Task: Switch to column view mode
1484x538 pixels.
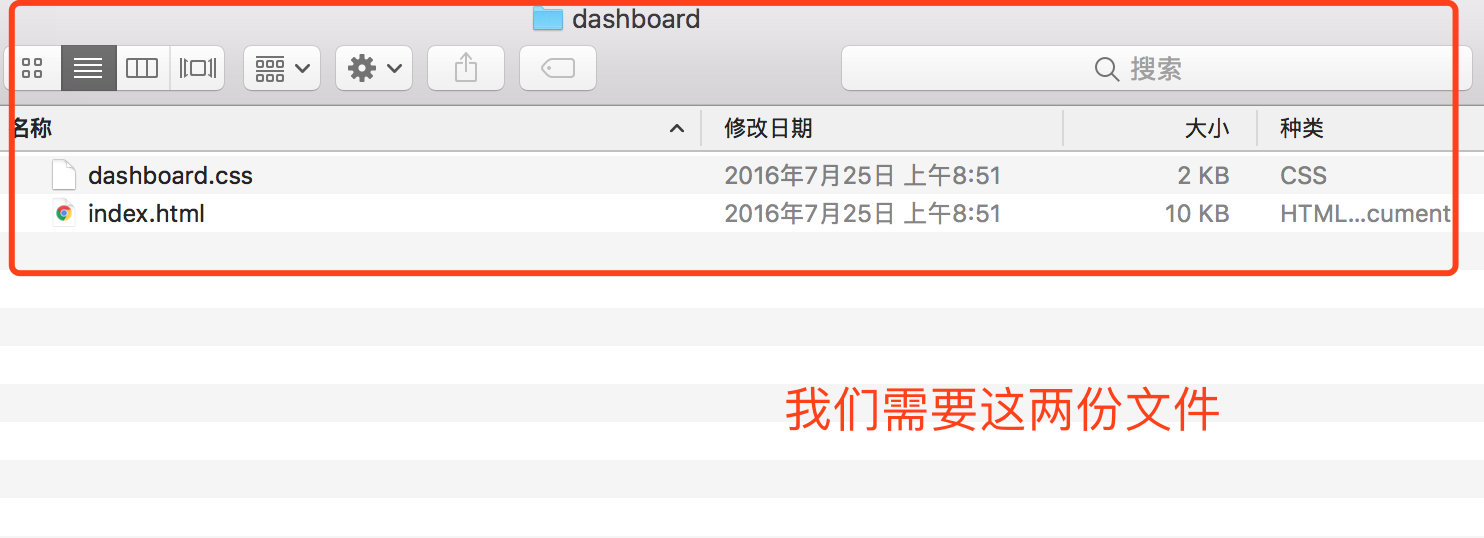Action: click(x=143, y=68)
